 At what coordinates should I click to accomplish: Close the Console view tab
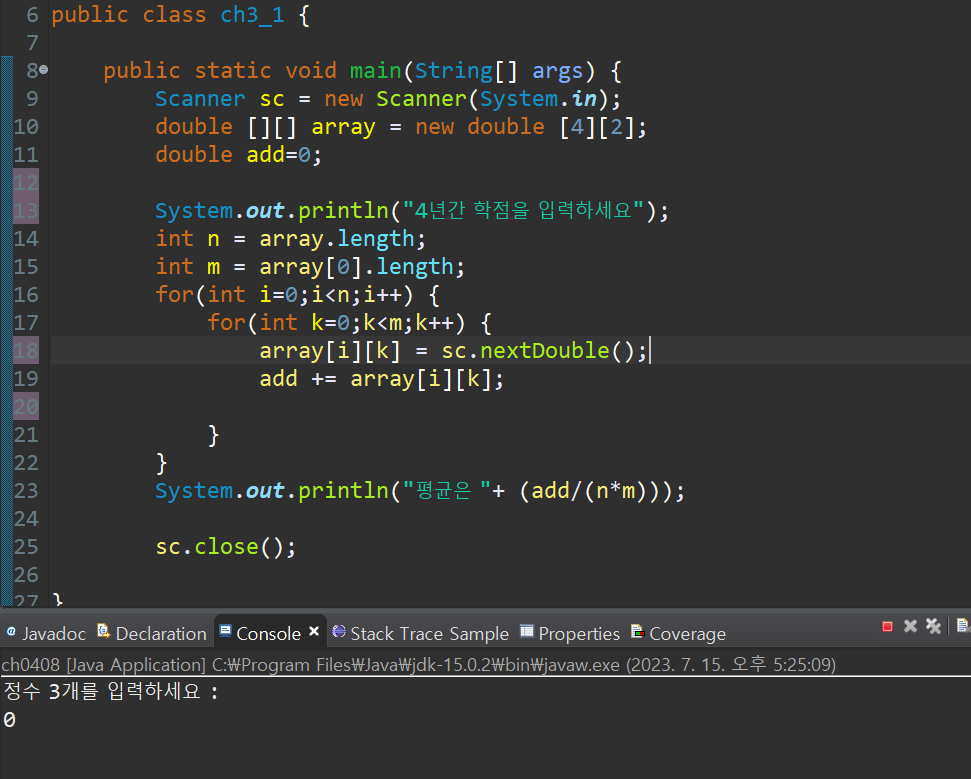click(x=314, y=631)
